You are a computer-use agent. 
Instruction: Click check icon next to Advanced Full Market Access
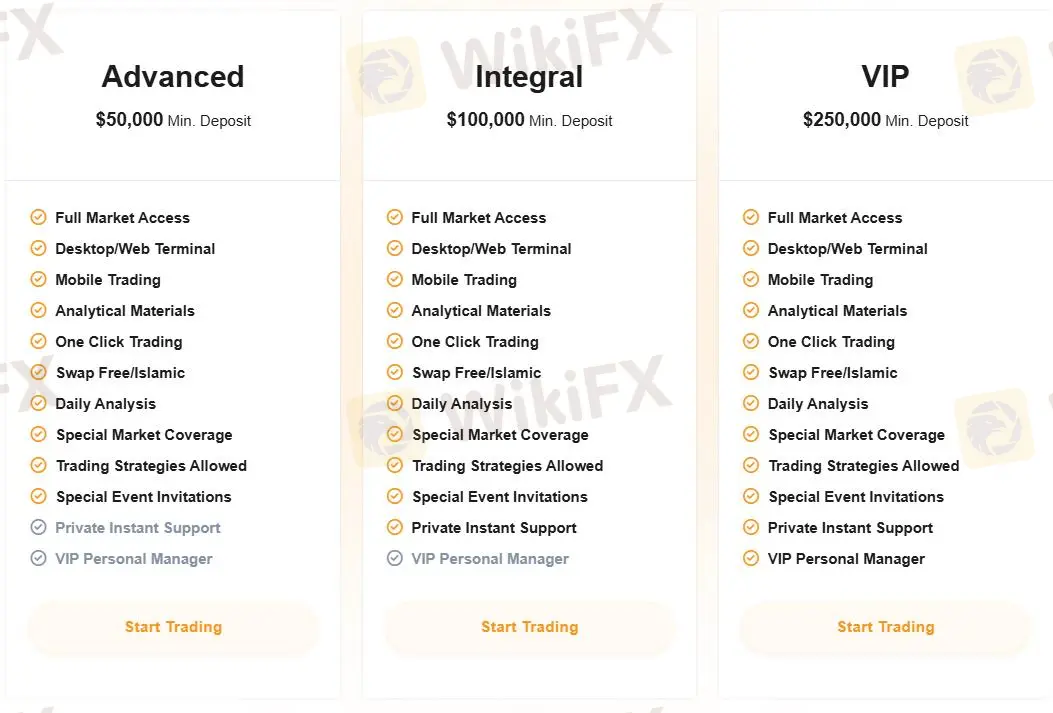click(38, 217)
